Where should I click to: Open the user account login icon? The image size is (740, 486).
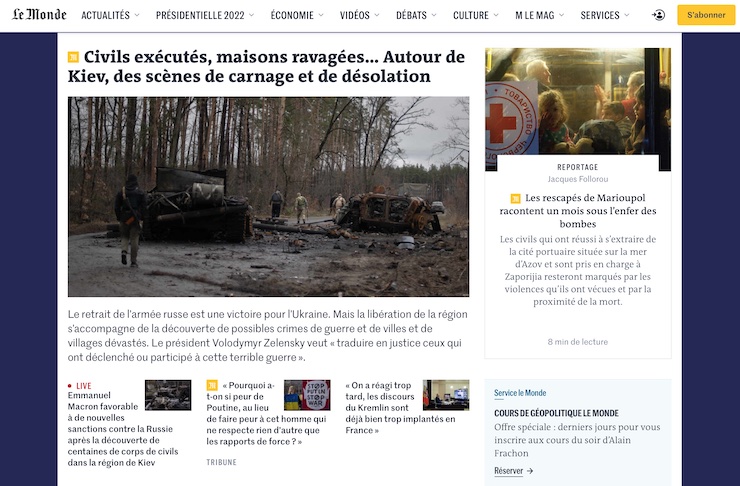pos(658,15)
